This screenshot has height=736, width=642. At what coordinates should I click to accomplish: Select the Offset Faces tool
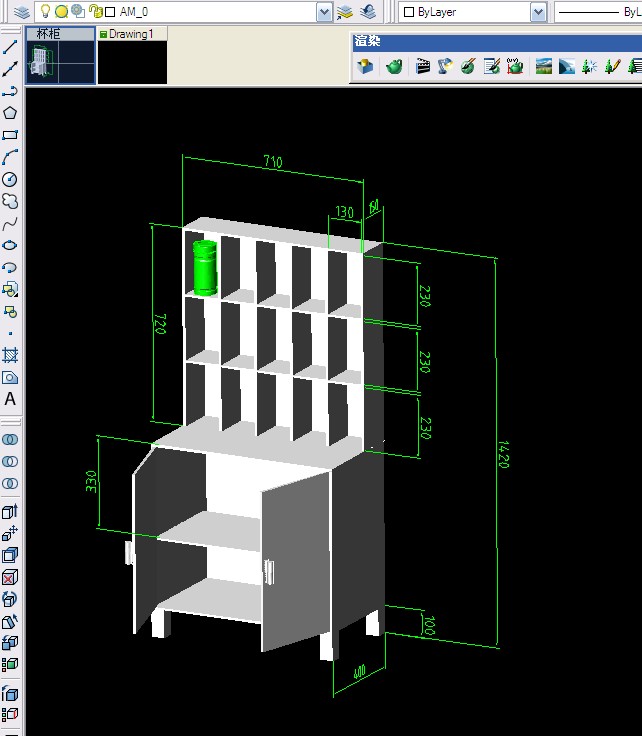(x=10, y=555)
